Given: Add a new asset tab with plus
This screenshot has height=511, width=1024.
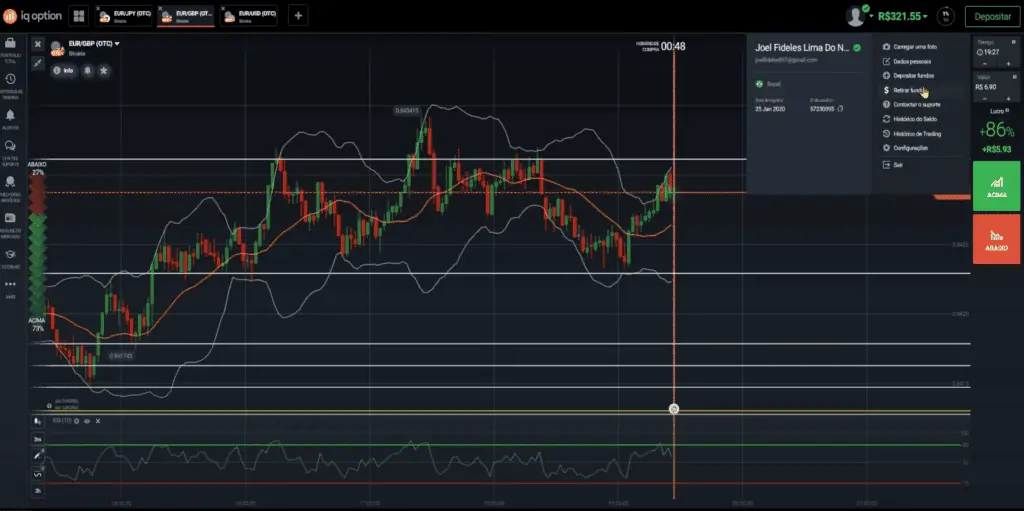Looking at the screenshot, I should (298, 16).
